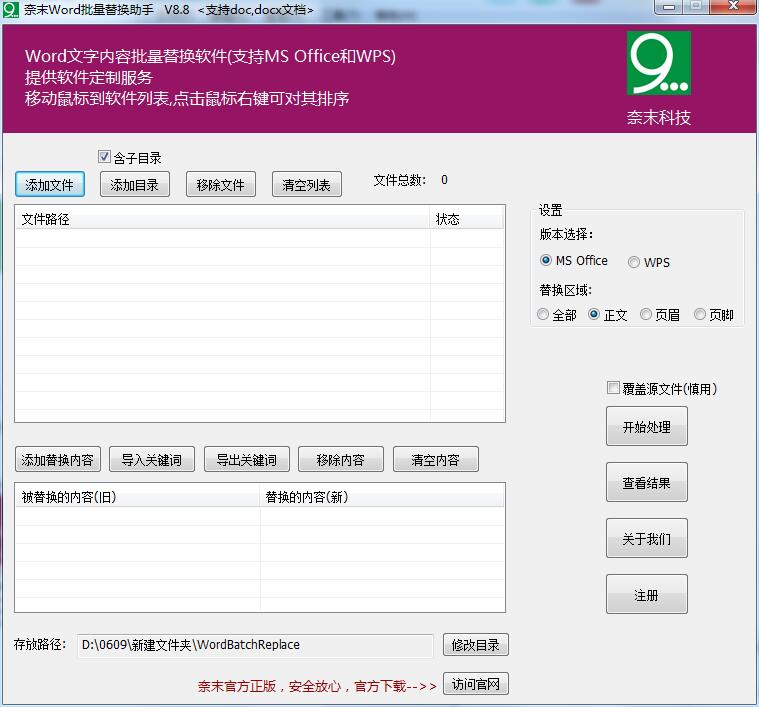The height and width of the screenshot is (707, 759).
Task: Click the 文件路径 column header
Action: (x=223, y=219)
